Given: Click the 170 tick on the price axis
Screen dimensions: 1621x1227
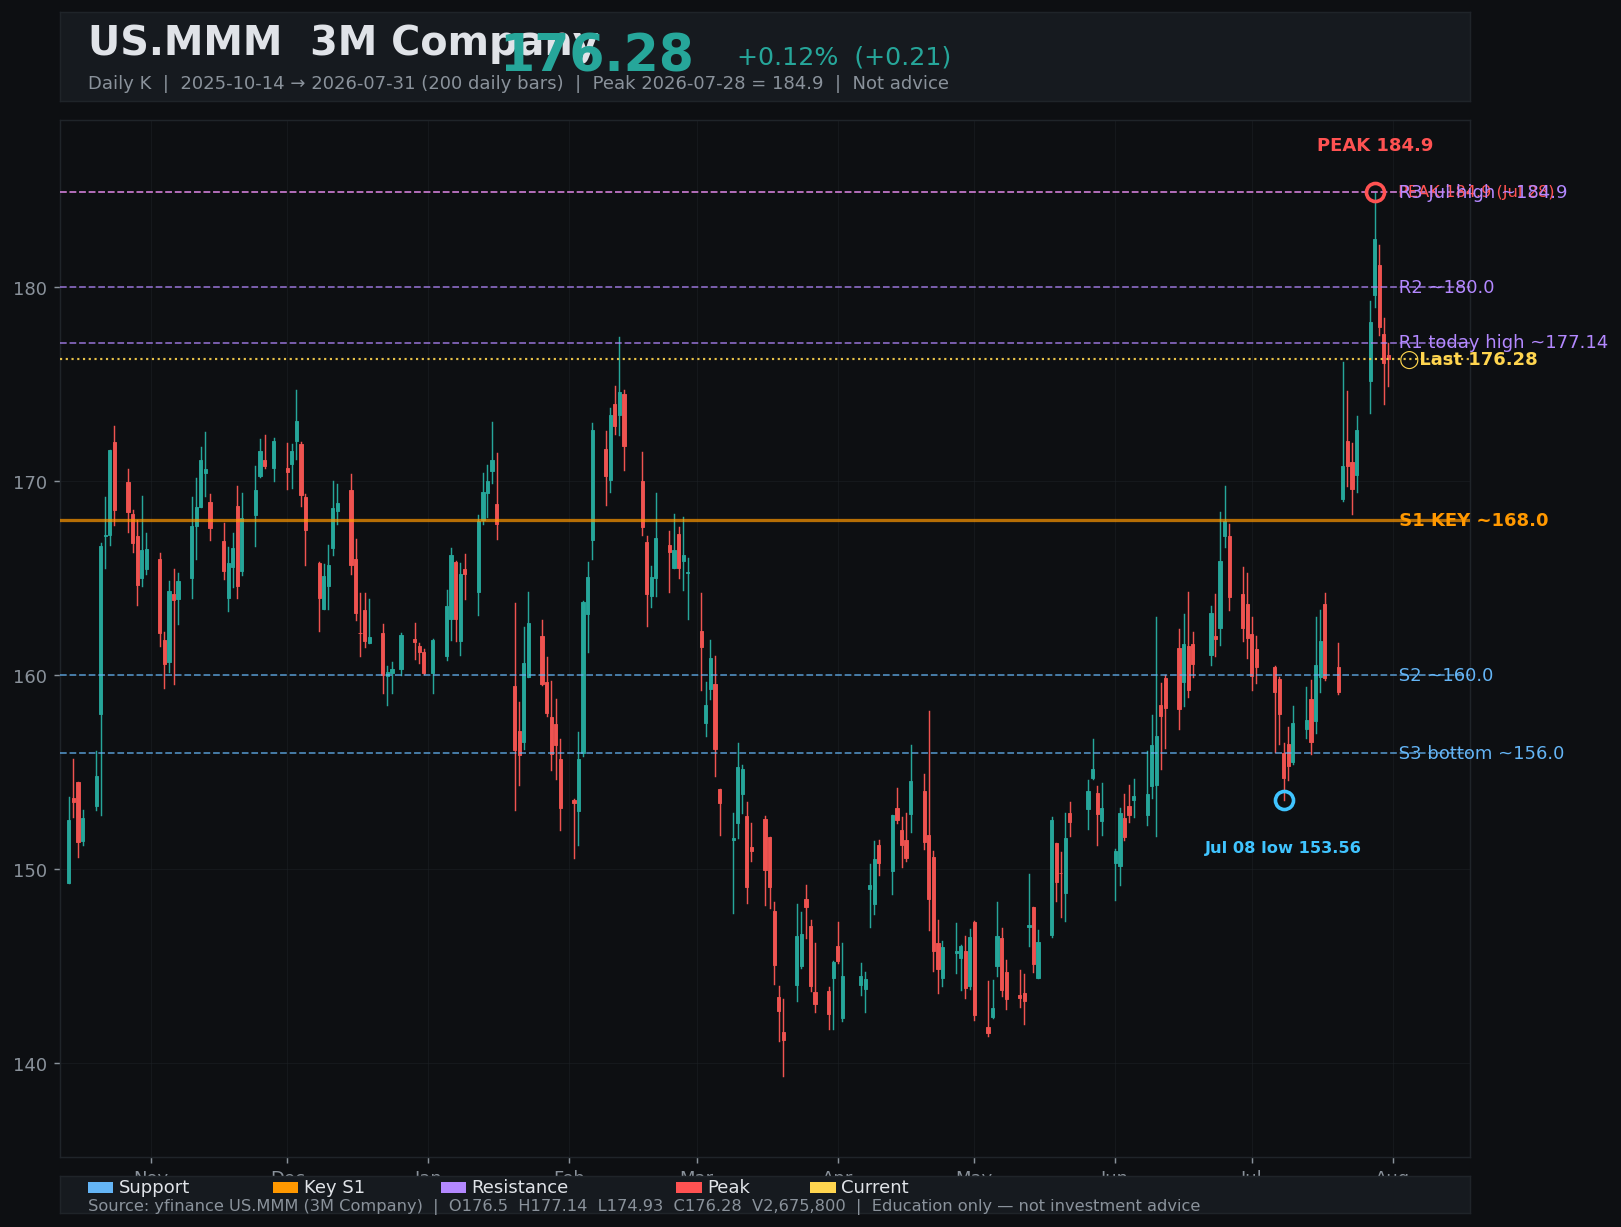Looking at the screenshot, I should pyautogui.click(x=29, y=482).
